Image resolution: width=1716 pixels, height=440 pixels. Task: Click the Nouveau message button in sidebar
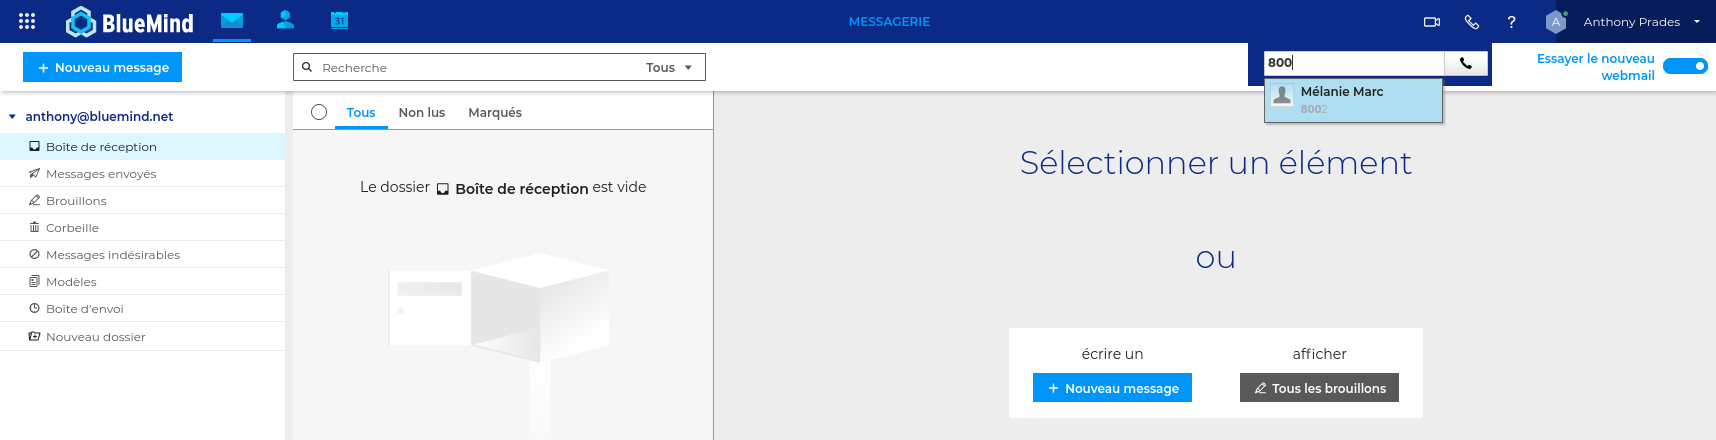pyautogui.click(x=102, y=67)
